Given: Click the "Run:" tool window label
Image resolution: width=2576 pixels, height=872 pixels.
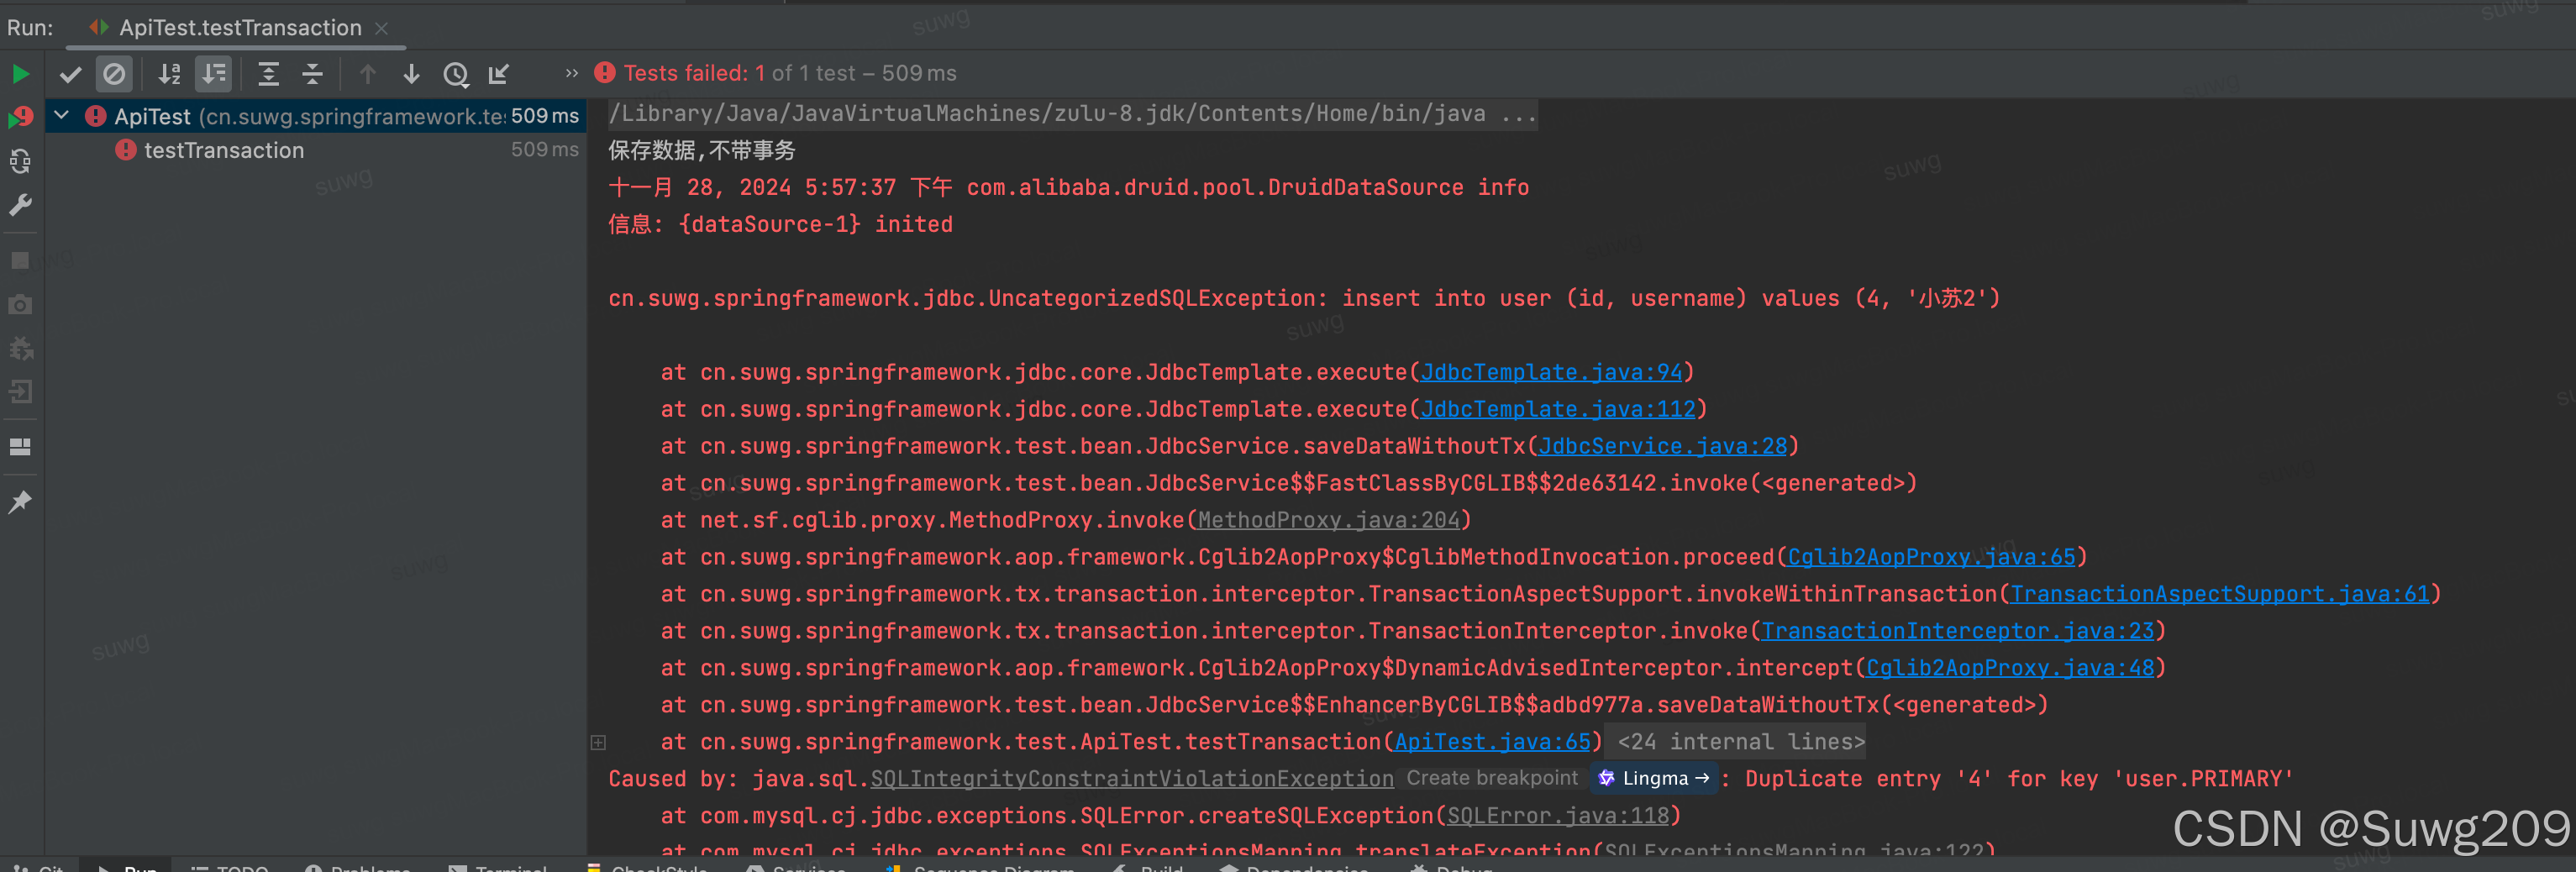Looking at the screenshot, I should point(30,28).
